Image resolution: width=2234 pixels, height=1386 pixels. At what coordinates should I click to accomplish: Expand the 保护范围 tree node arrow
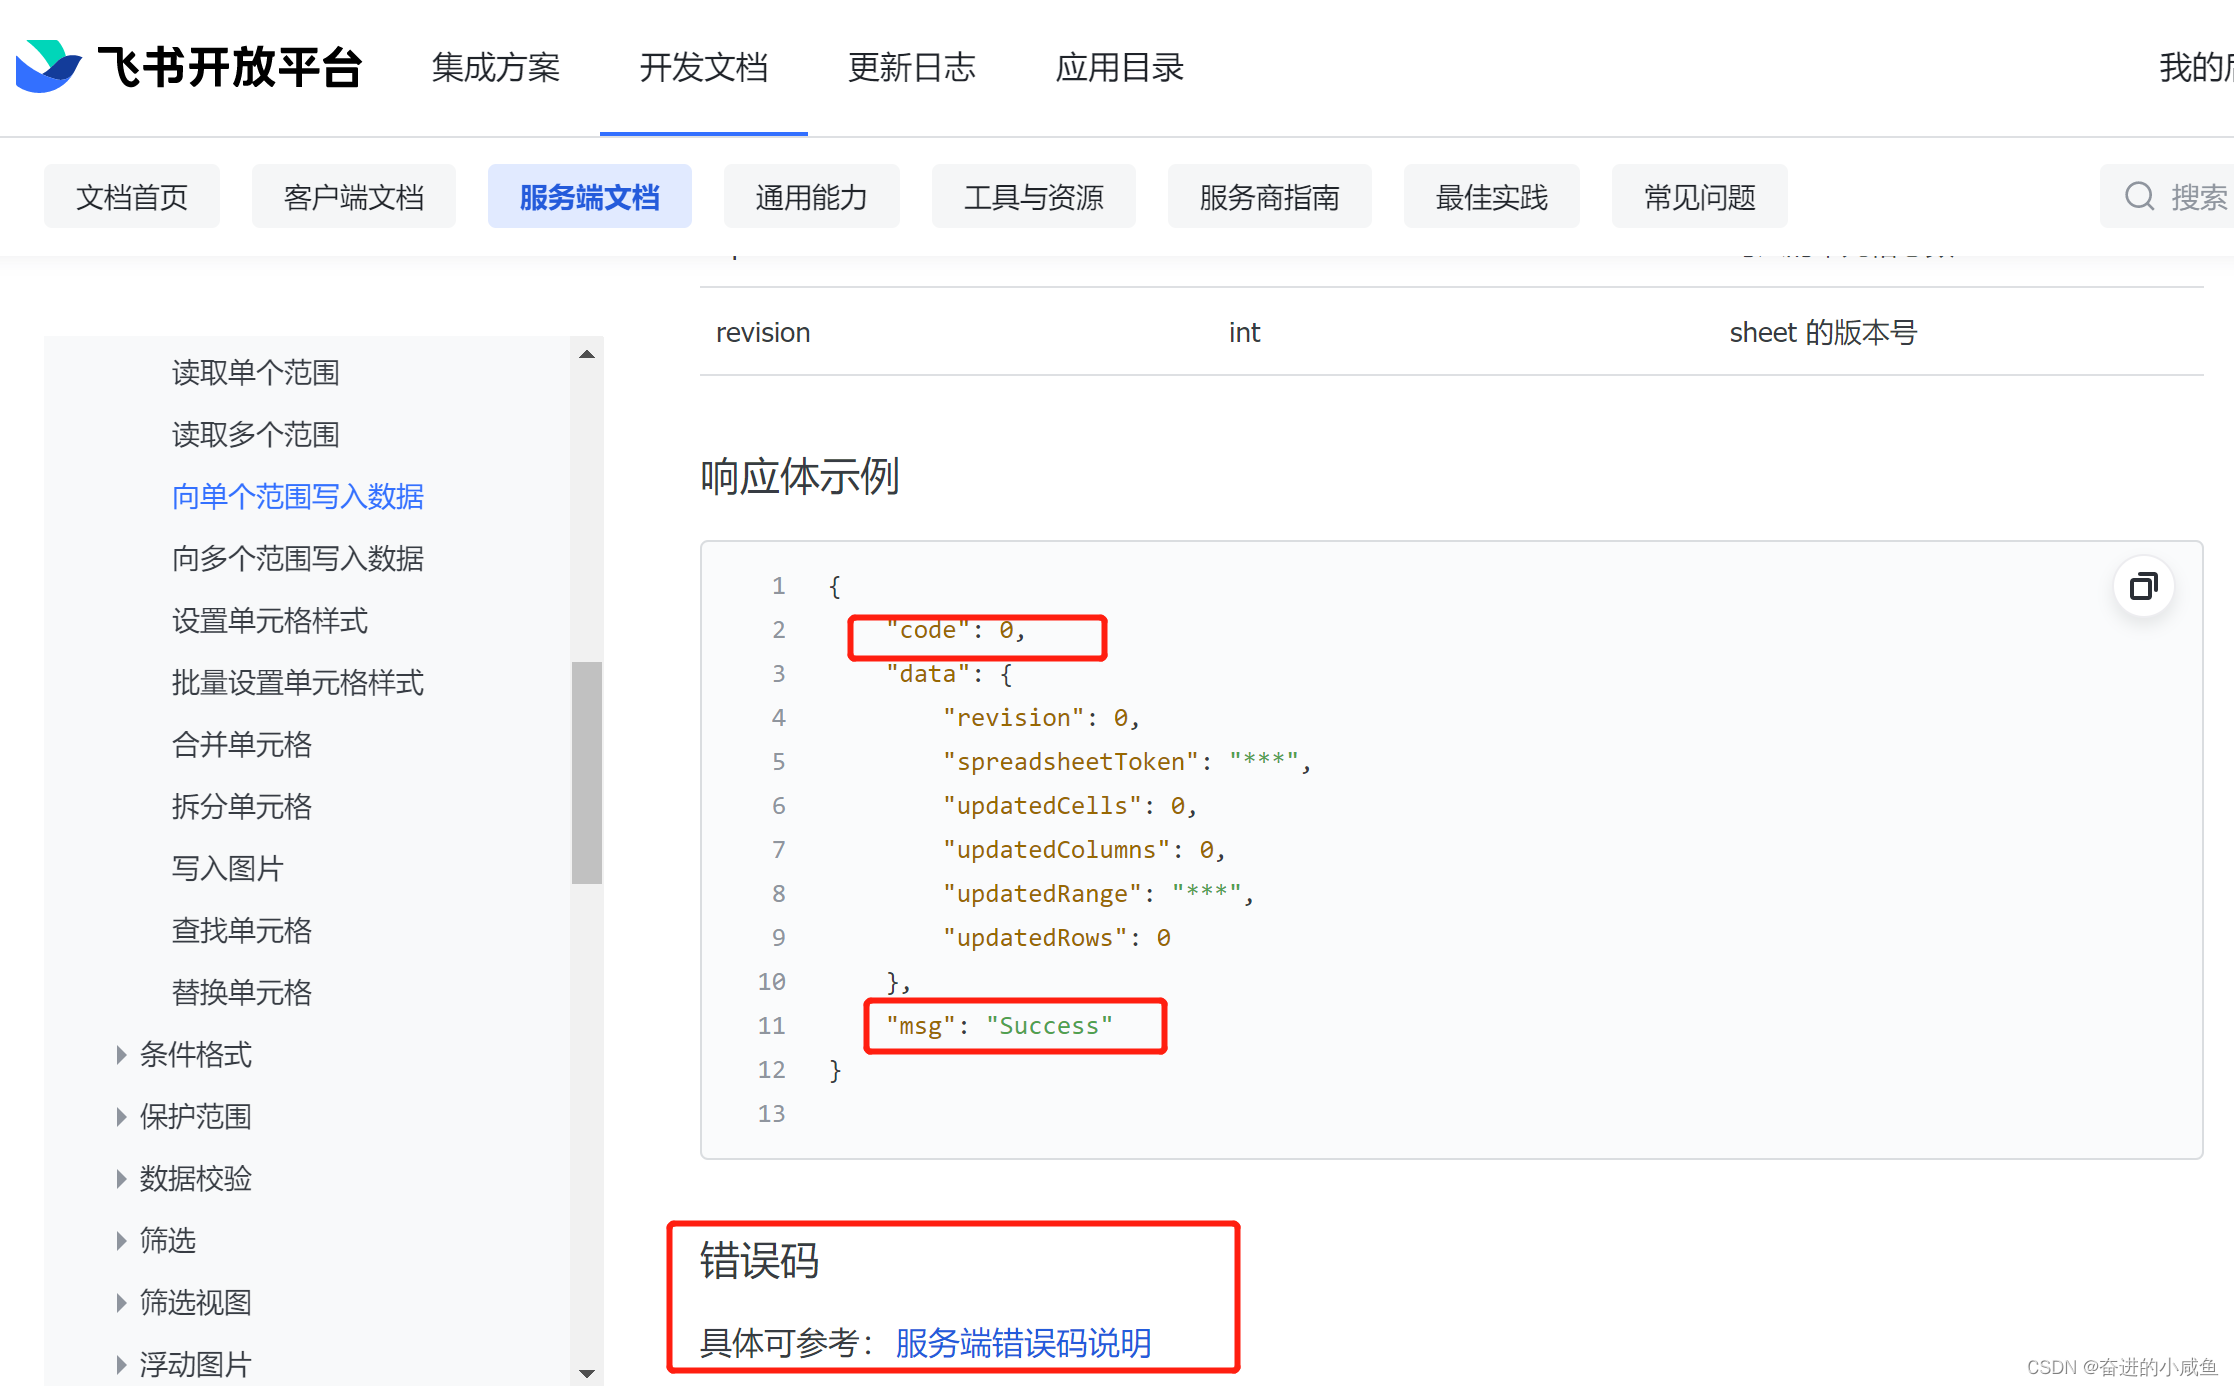click(121, 1117)
